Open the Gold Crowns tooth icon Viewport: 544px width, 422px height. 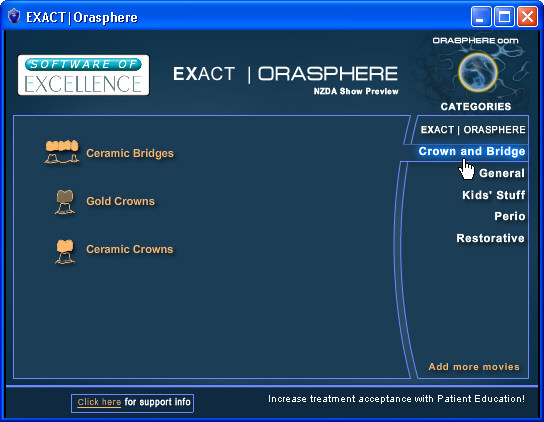click(x=65, y=202)
